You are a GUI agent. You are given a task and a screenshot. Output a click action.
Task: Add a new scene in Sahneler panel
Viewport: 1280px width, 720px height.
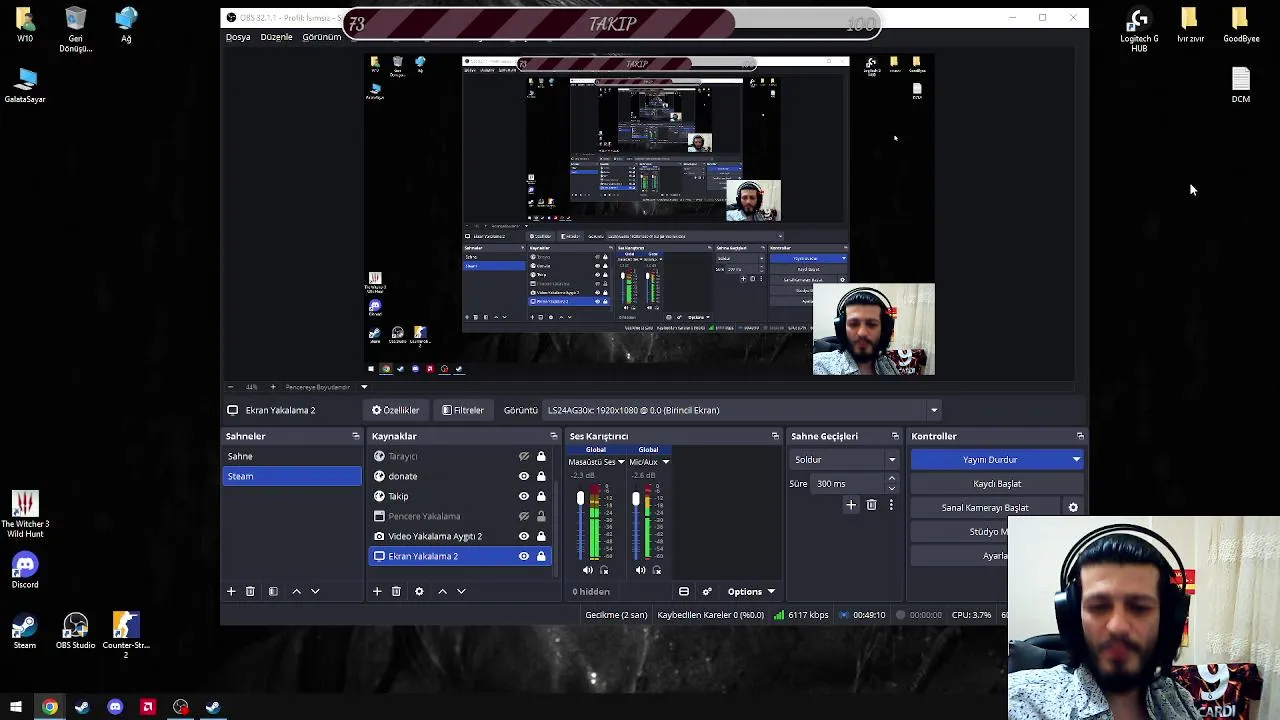click(x=231, y=591)
